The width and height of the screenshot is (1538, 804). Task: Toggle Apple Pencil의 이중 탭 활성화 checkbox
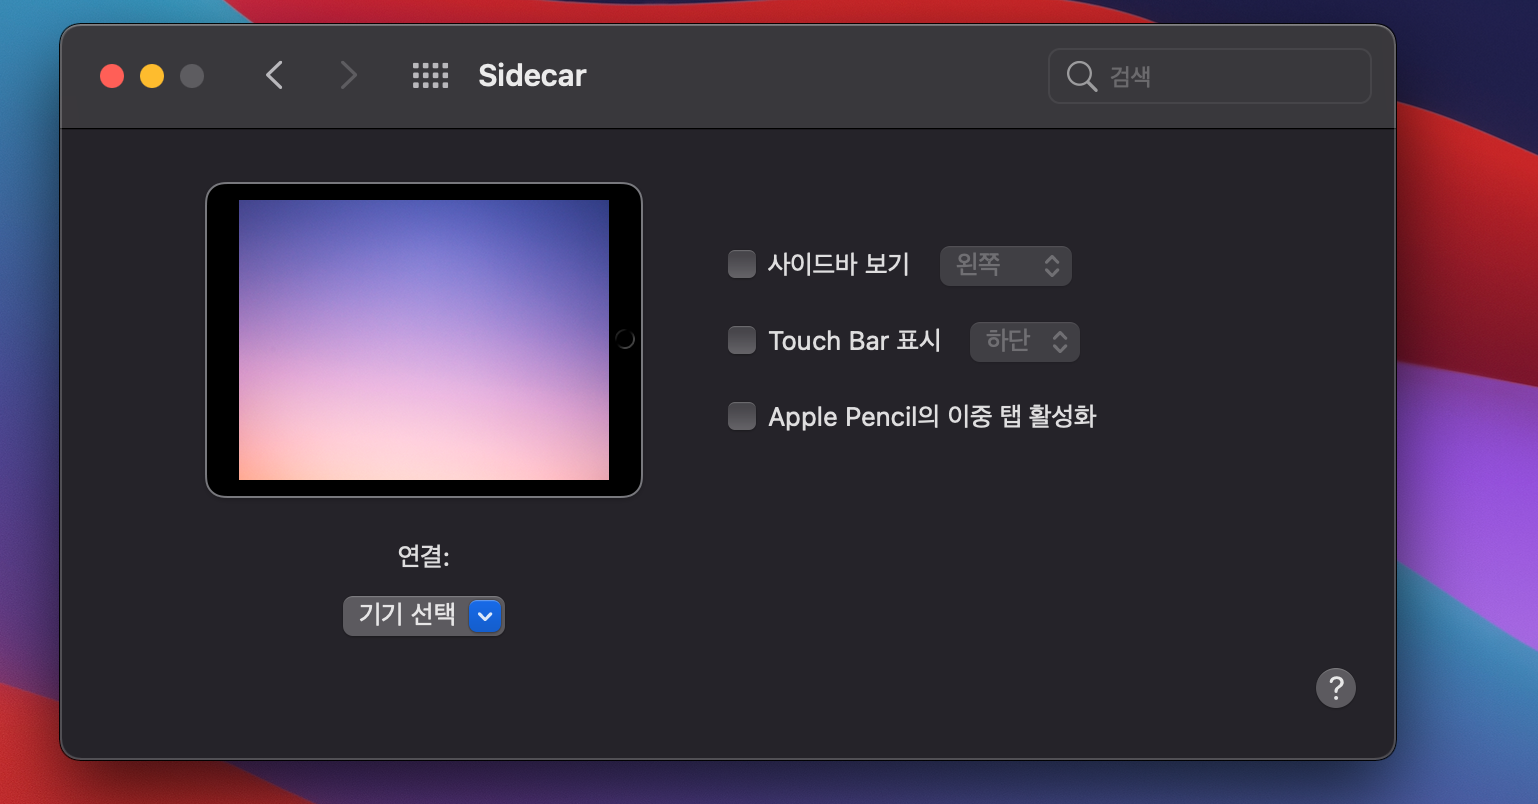tap(742, 416)
